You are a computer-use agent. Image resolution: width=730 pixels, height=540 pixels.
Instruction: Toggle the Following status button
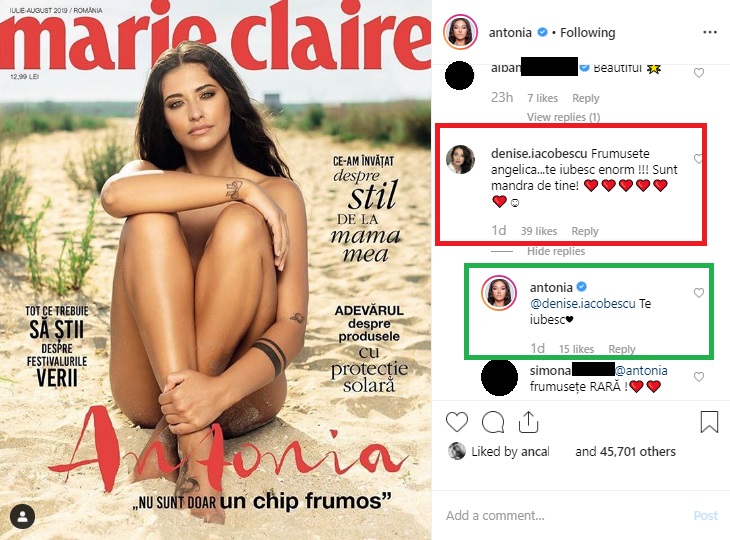(x=588, y=33)
